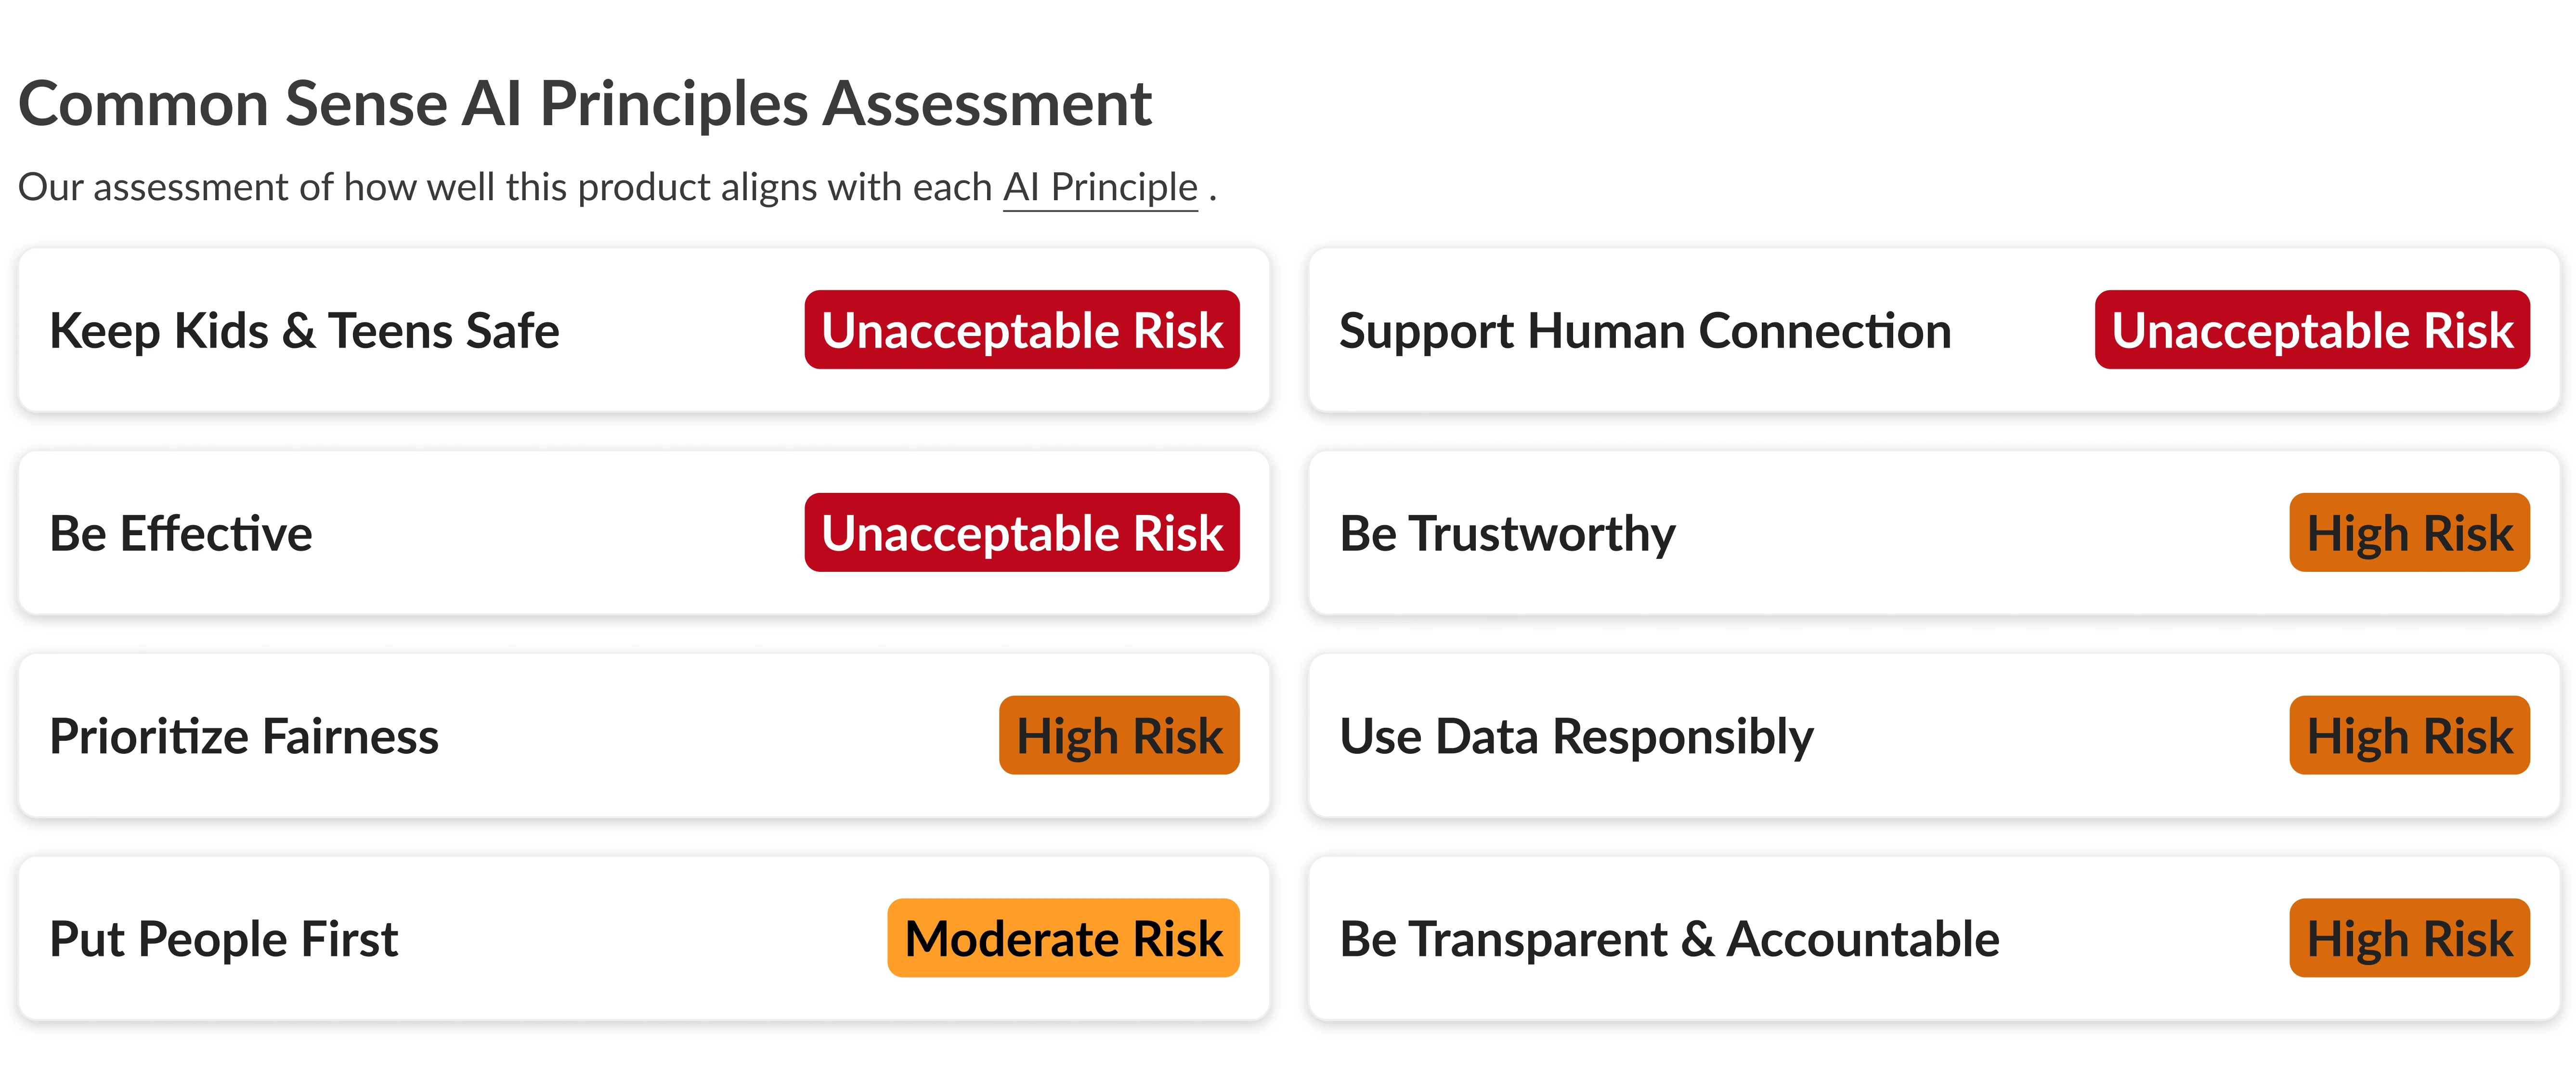This screenshot has height=1083, width=2576.
Task: Open the Be Effective principle card
Action: [644, 533]
